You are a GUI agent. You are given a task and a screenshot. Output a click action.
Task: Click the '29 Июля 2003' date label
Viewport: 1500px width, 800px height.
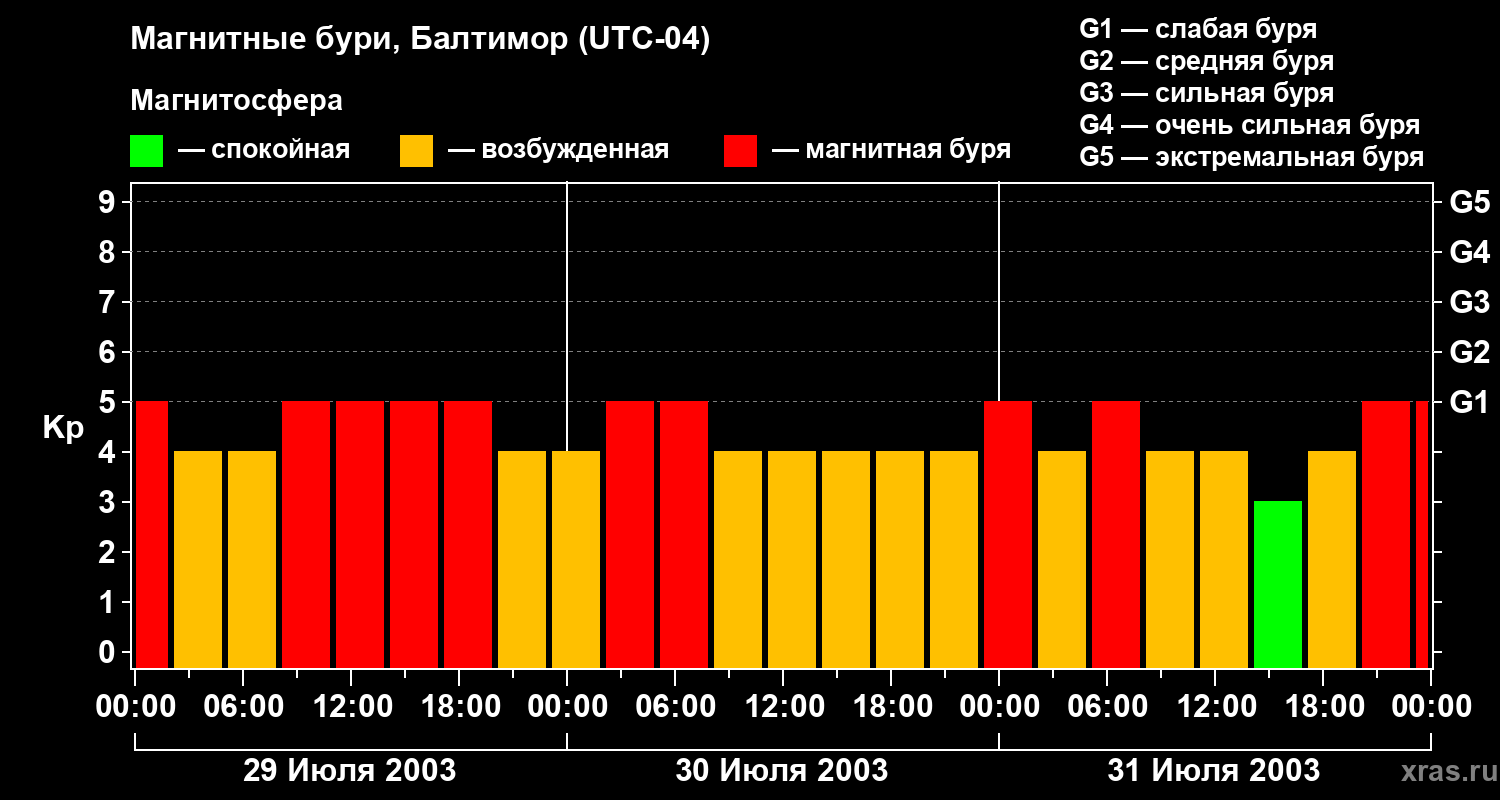coord(350,771)
